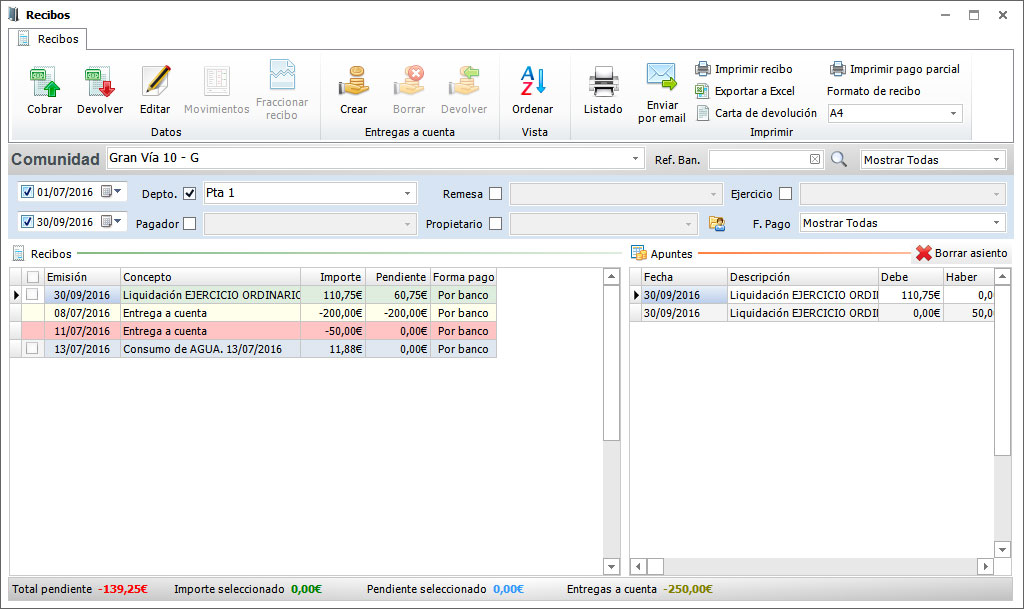1024x609 pixels.
Task: Open the Comunidad Gran Vía 10 dropdown
Action: (x=635, y=159)
